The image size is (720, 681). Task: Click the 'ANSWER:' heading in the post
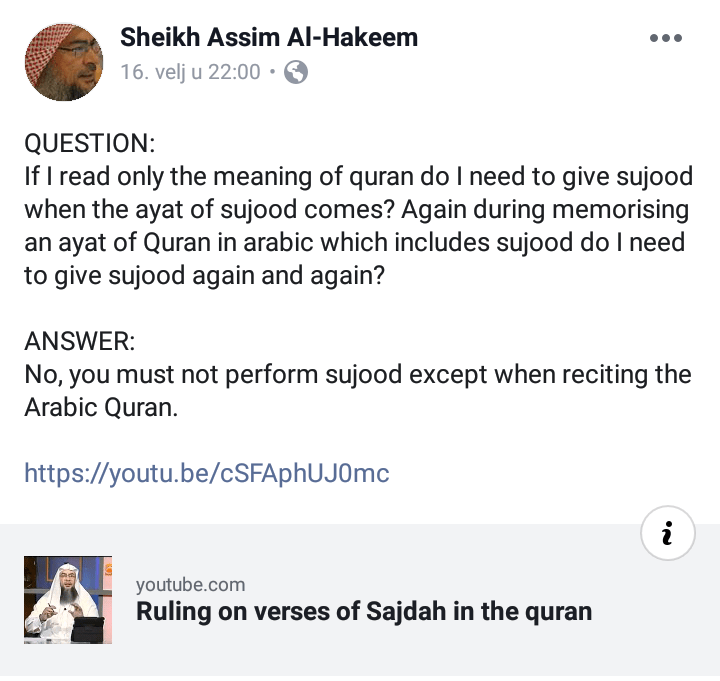coord(79,340)
